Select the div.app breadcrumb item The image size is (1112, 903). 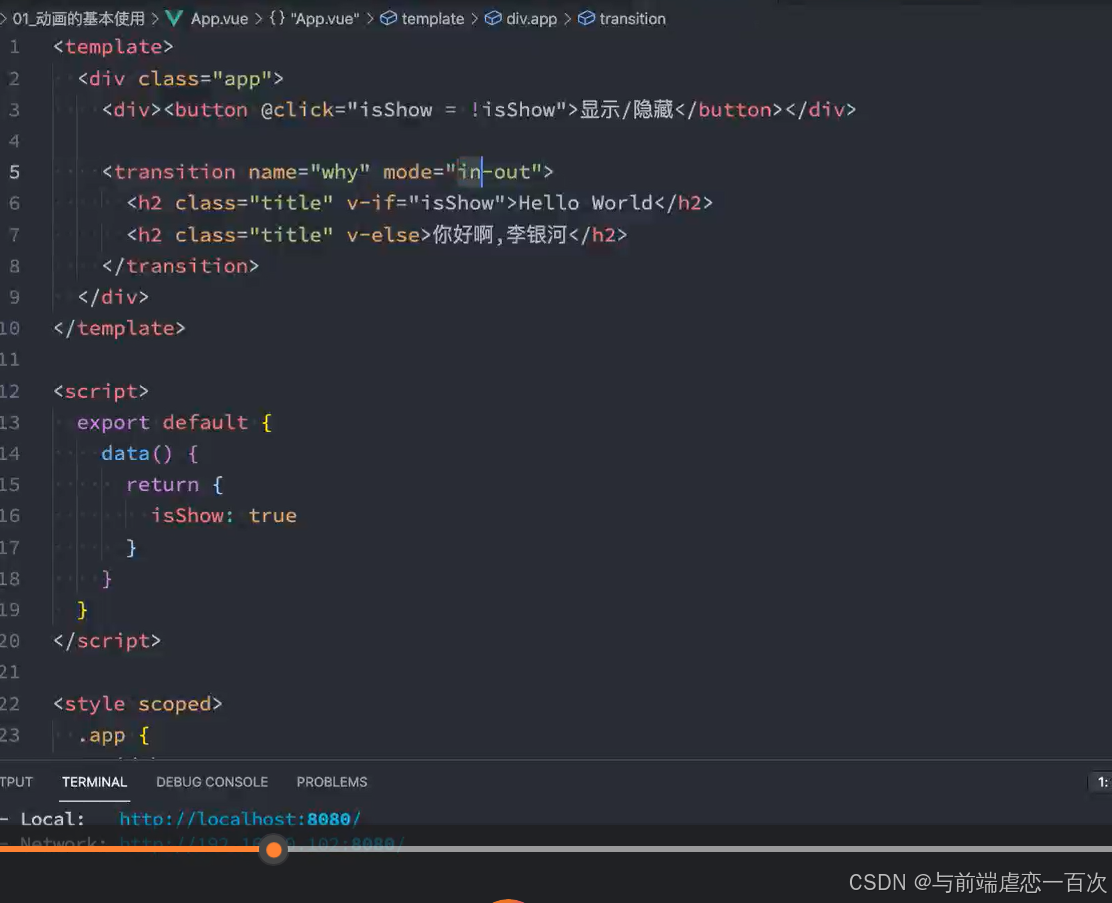click(x=521, y=18)
